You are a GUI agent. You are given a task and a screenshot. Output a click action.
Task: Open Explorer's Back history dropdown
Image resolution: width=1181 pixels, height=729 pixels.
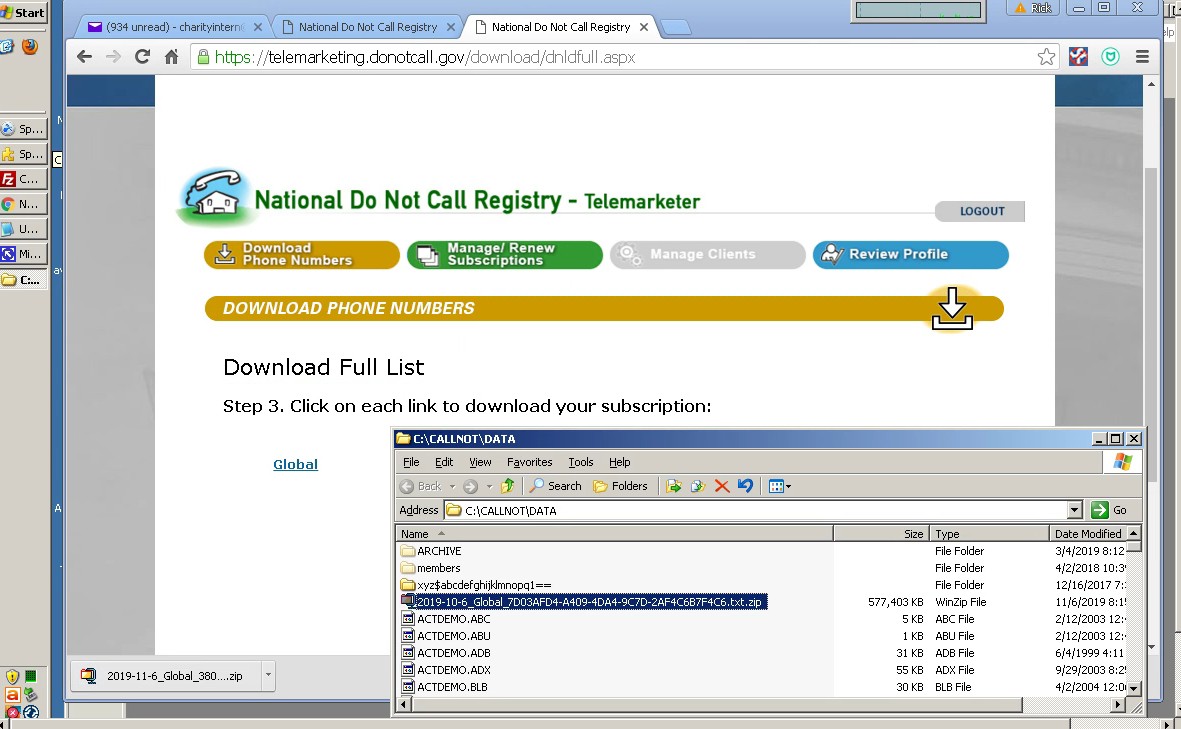pos(453,487)
